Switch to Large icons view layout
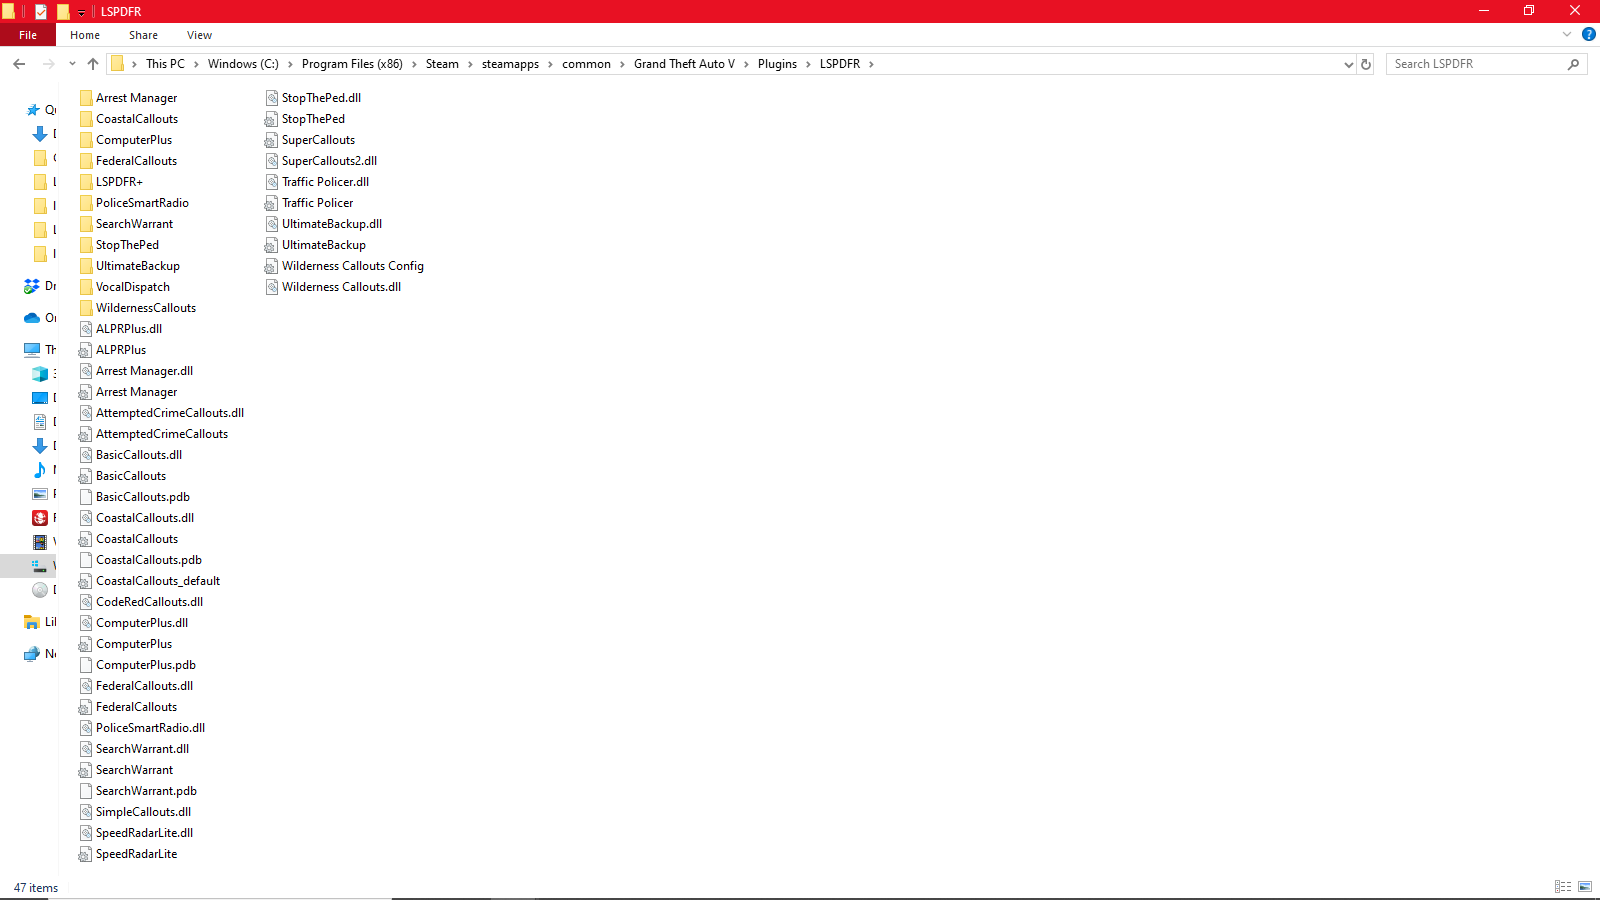This screenshot has width=1600, height=900. point(1585,887)
